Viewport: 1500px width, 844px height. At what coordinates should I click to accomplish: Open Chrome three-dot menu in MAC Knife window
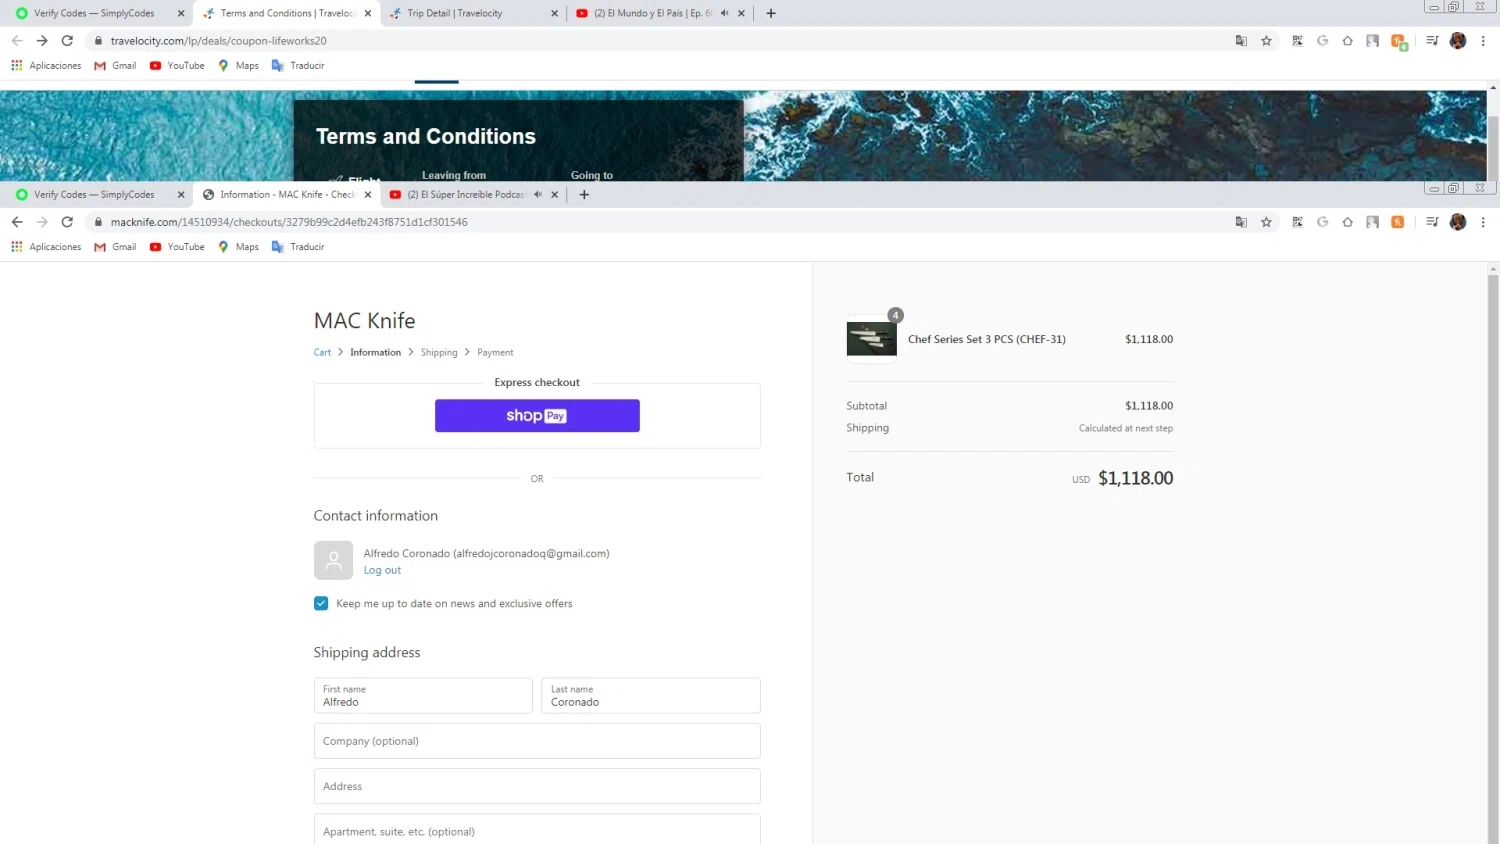1483,222
